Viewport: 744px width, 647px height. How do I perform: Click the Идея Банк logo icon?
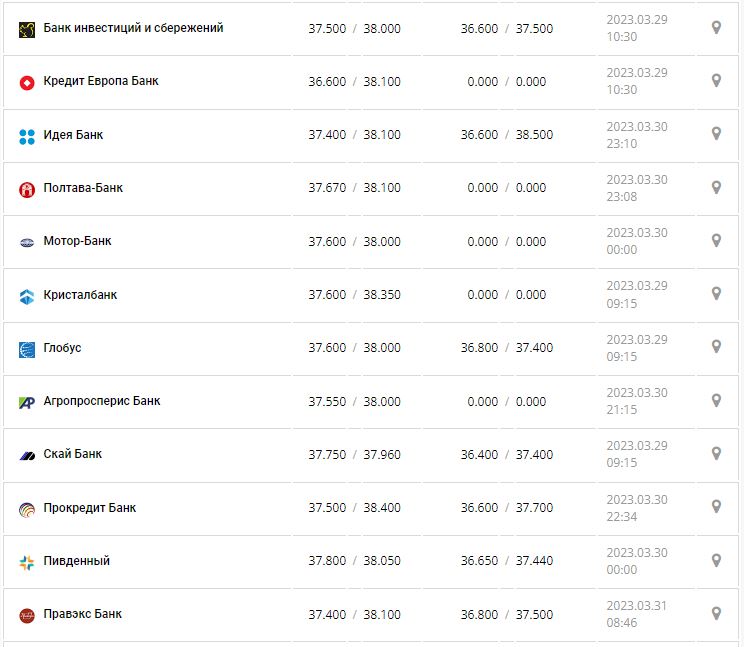click(27, 136)
